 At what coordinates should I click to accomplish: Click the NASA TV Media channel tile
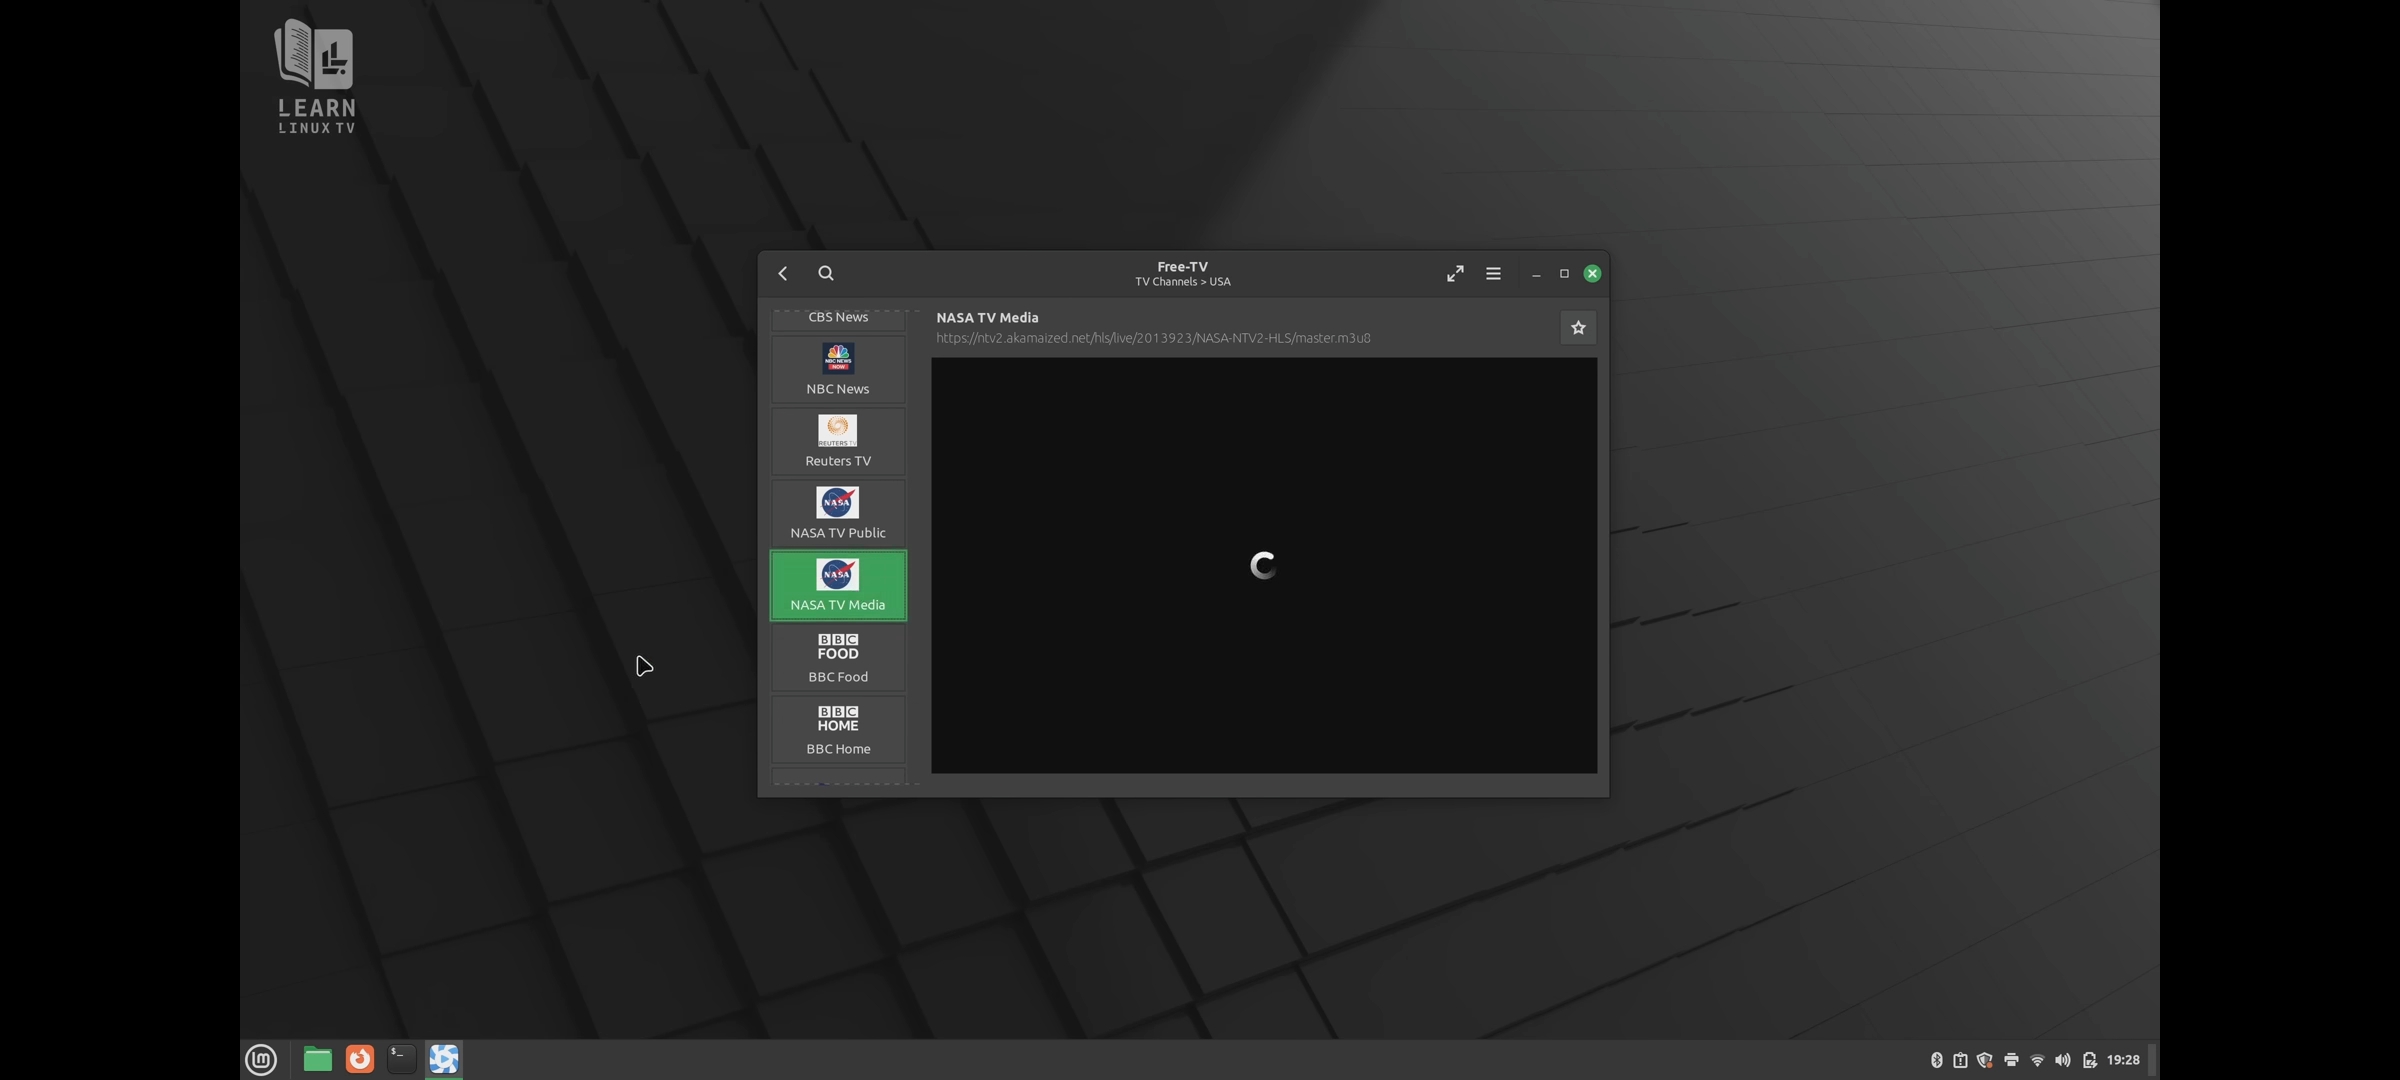838,585
